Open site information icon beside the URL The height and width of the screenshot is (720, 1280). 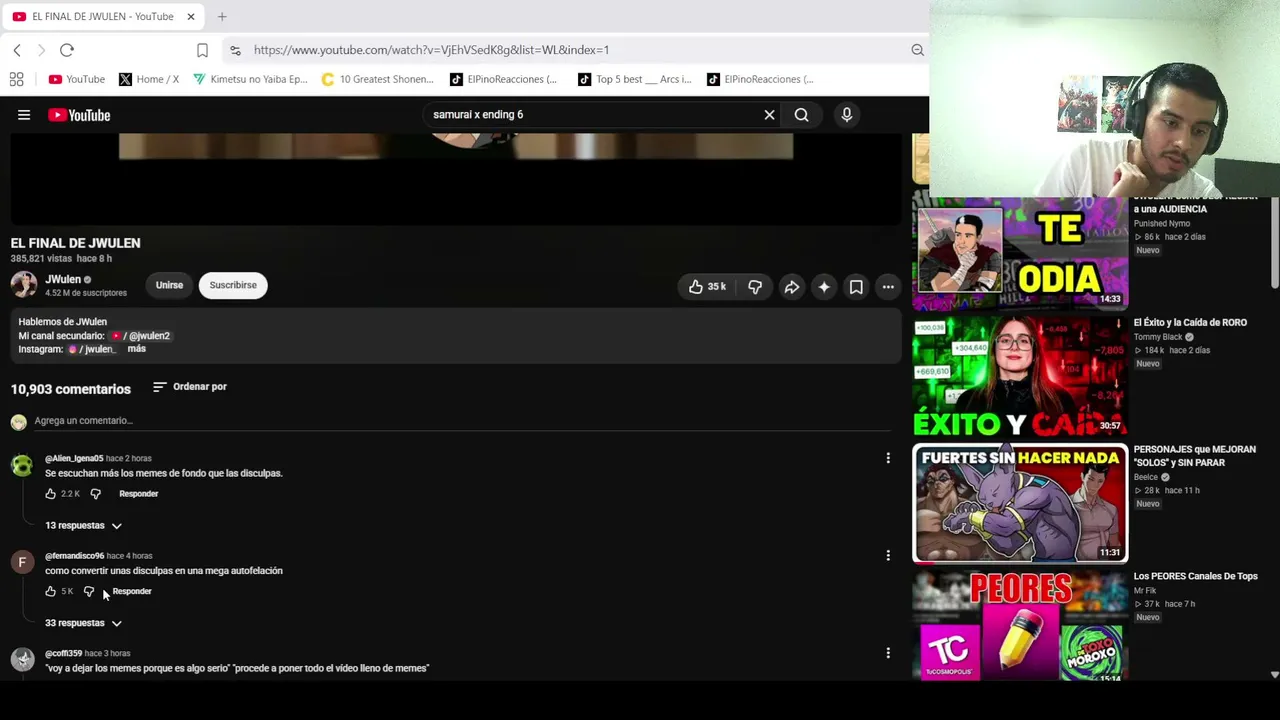235,50
